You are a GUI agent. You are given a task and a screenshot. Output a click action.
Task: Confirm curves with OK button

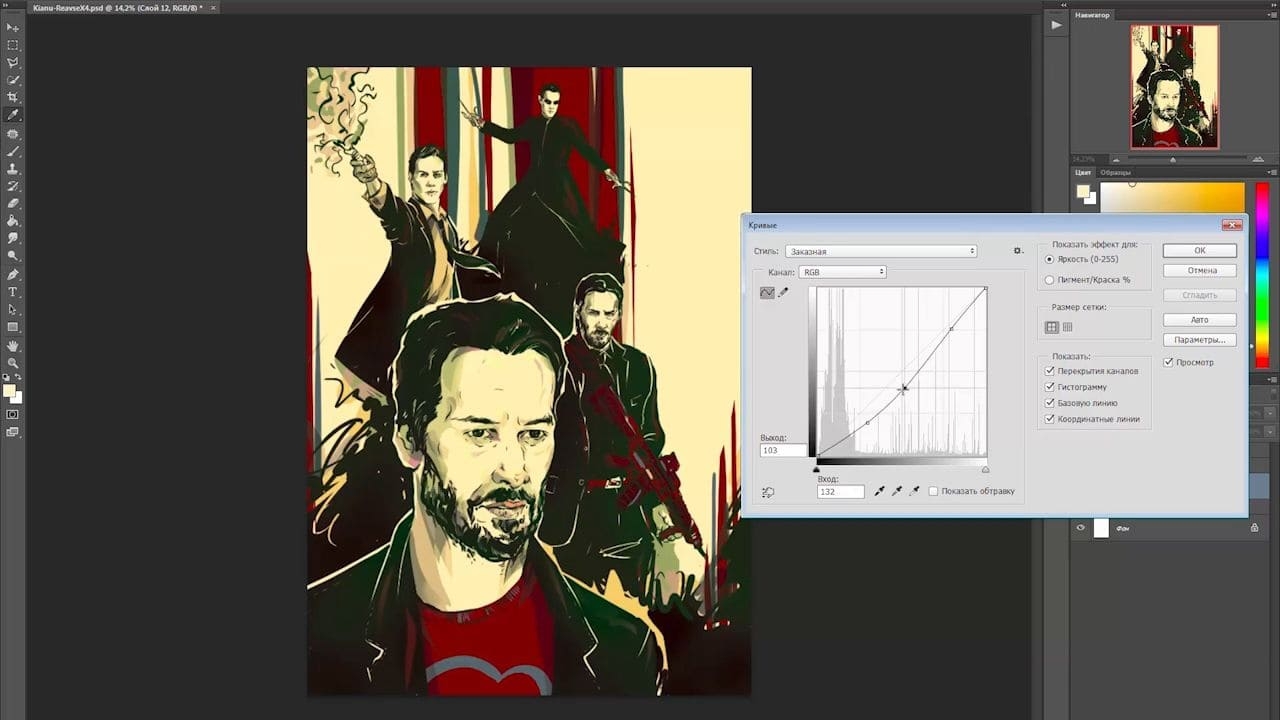point(1199,251)
